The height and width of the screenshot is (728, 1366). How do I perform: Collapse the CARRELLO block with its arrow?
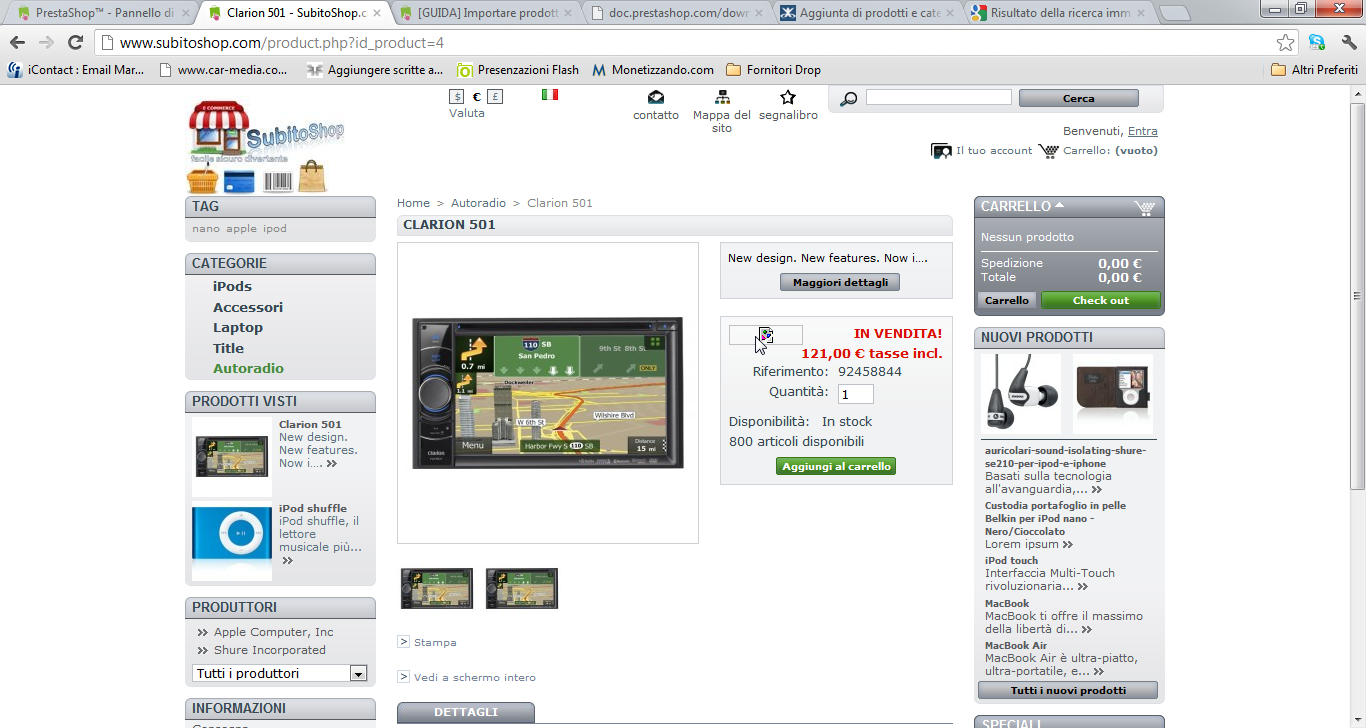1060,205
